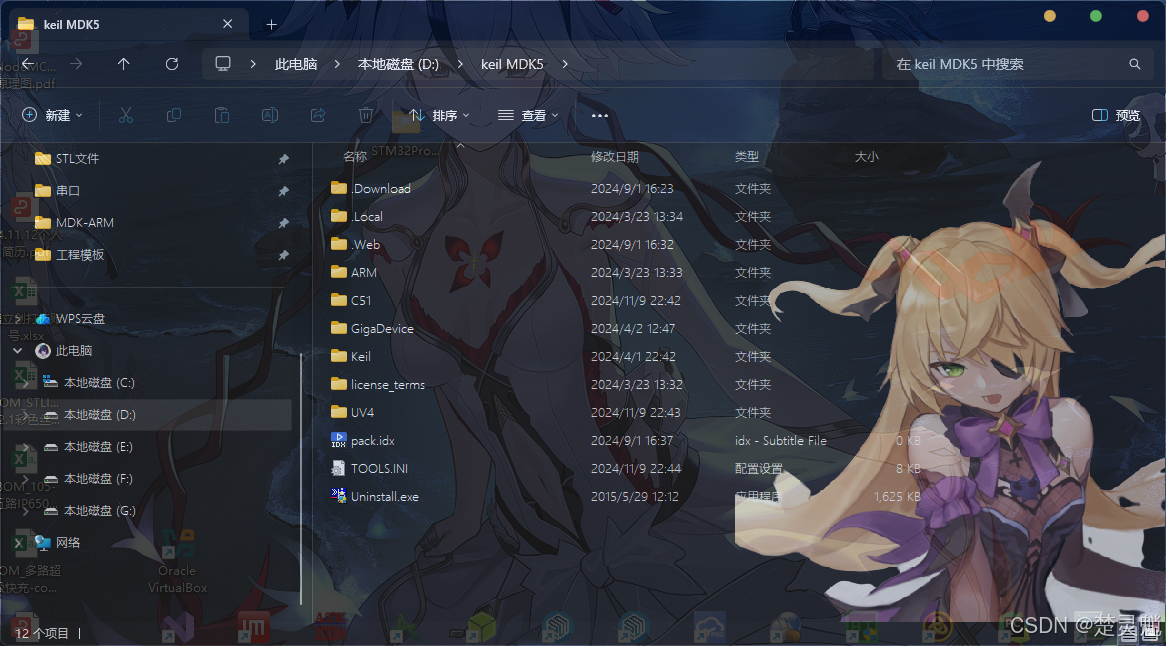Click the 12 个项目 status bar text
Viewport: 1166px width, 646px height.
pos(42,633)
